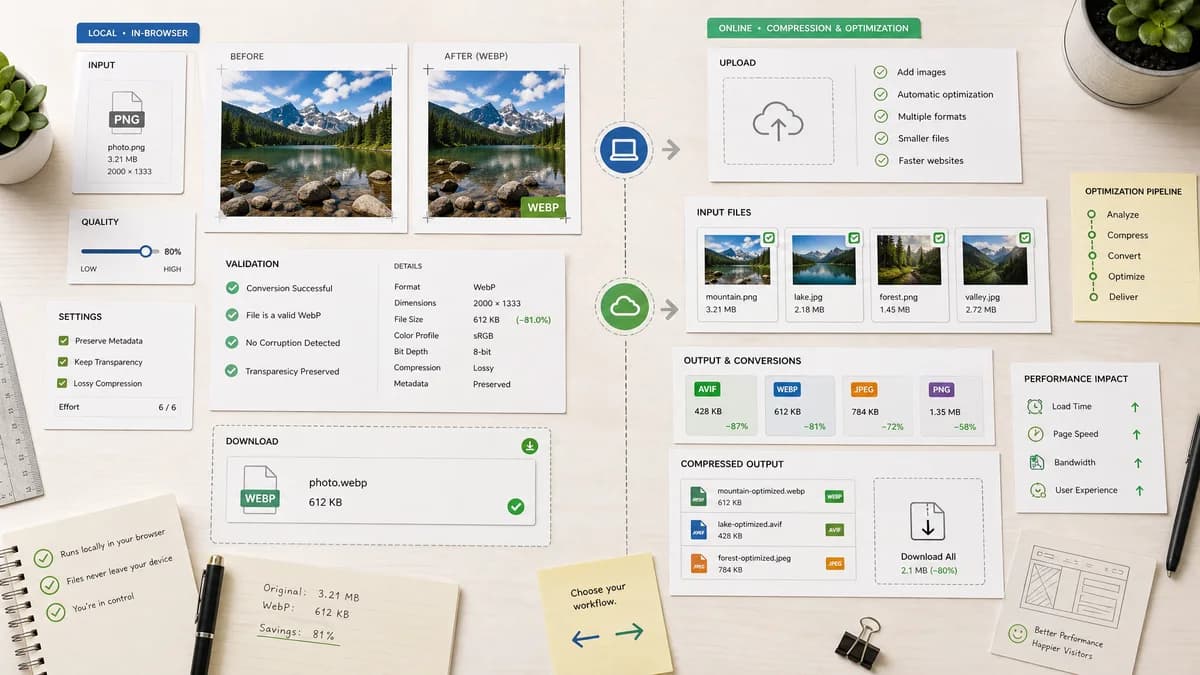Click the File Size 612 KB detail value

pos(486,319)
